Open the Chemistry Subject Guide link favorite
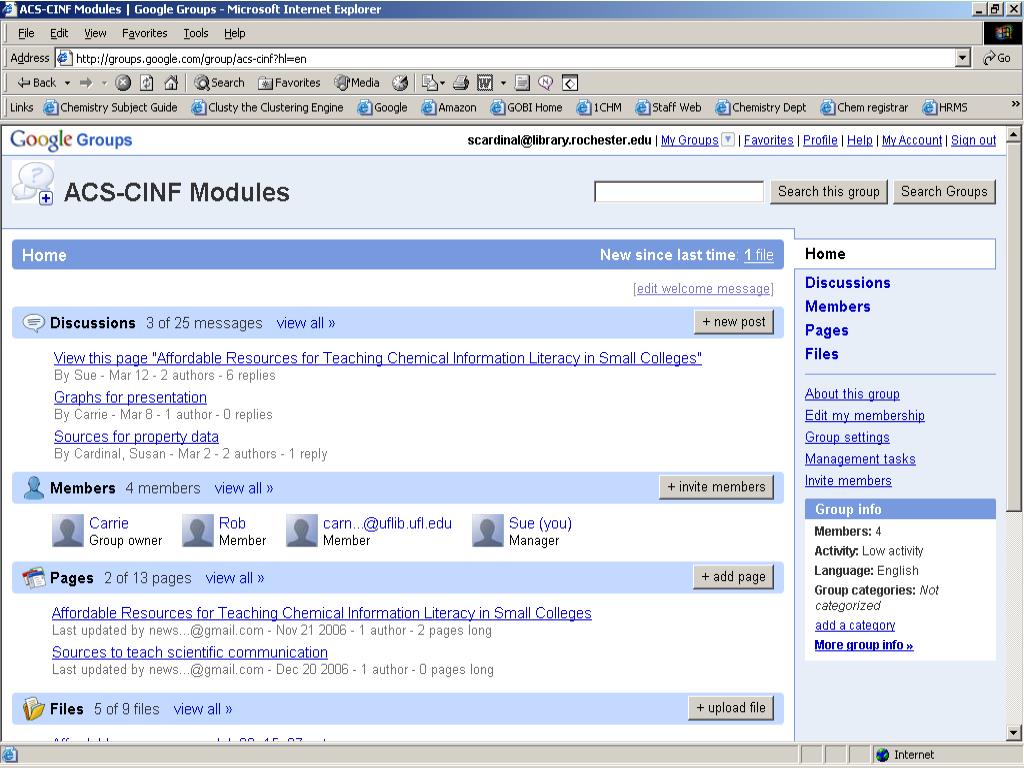This screenshot has width=1024, height=768. click(110, 108)
